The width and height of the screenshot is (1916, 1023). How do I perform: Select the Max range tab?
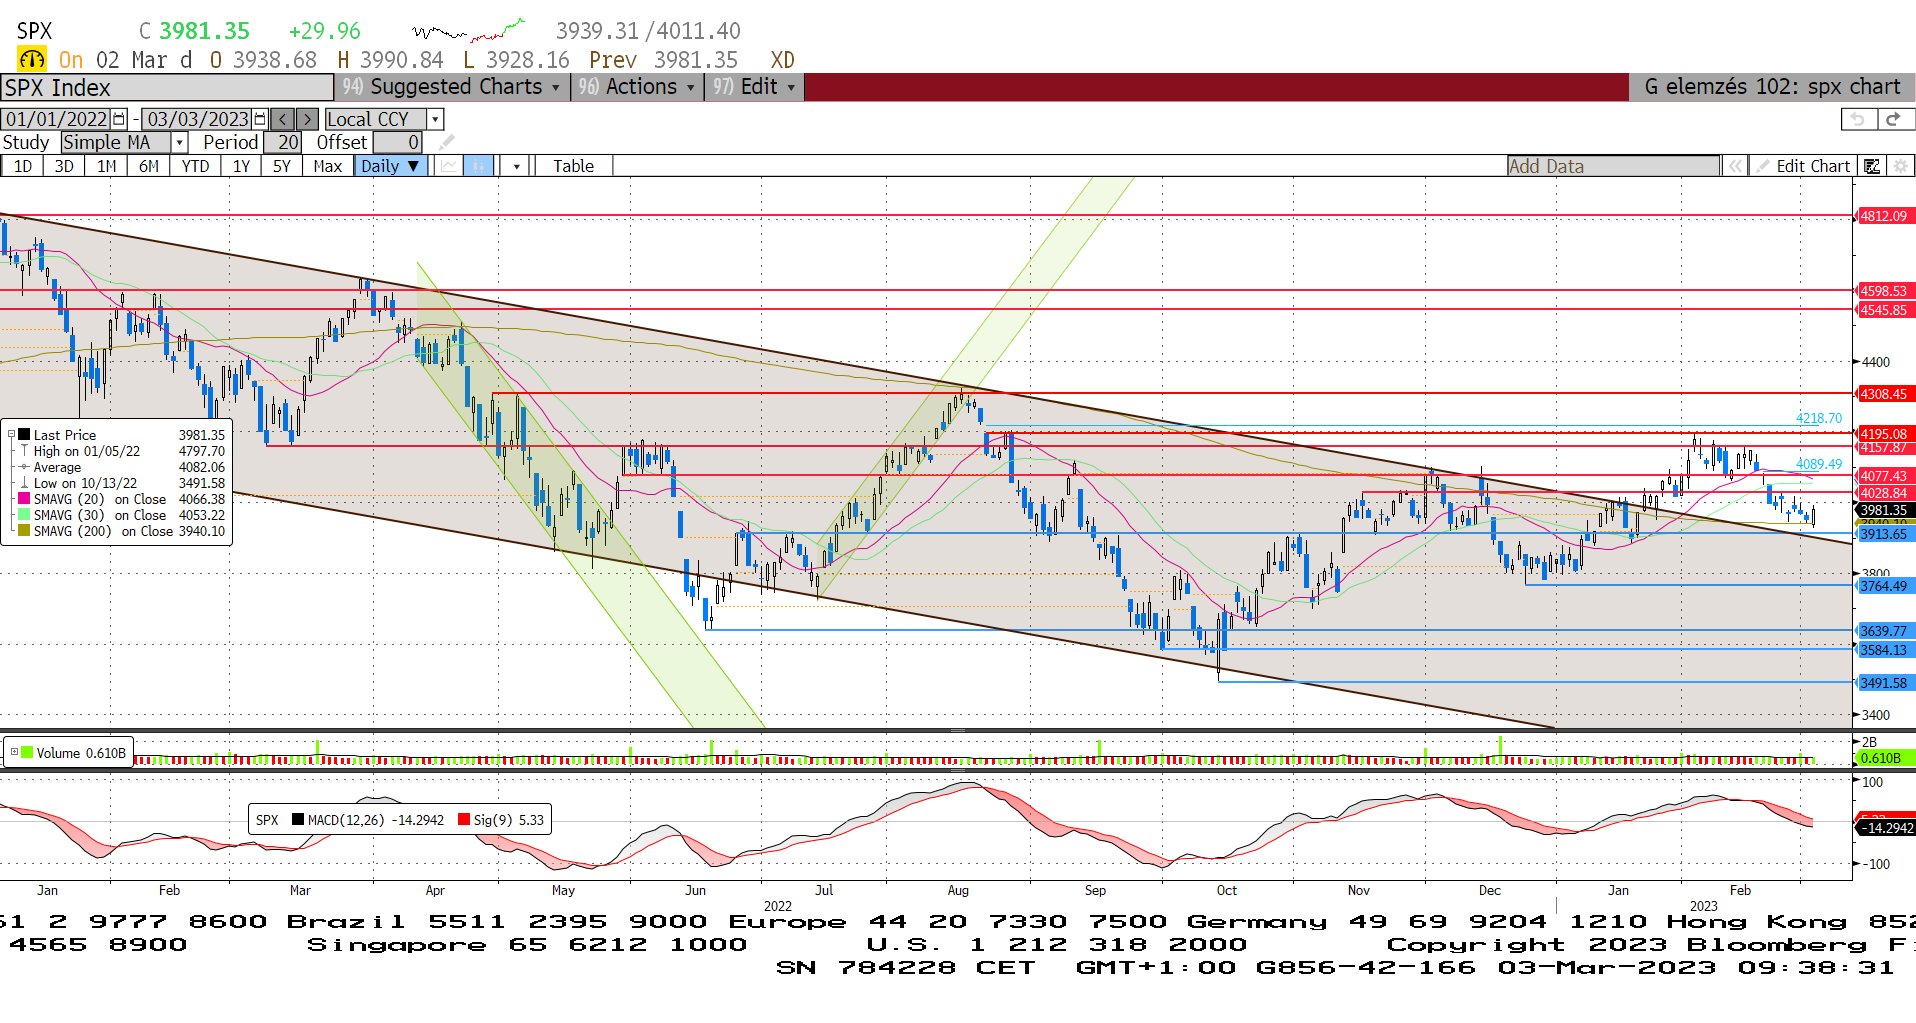click(x=327, y=166)
